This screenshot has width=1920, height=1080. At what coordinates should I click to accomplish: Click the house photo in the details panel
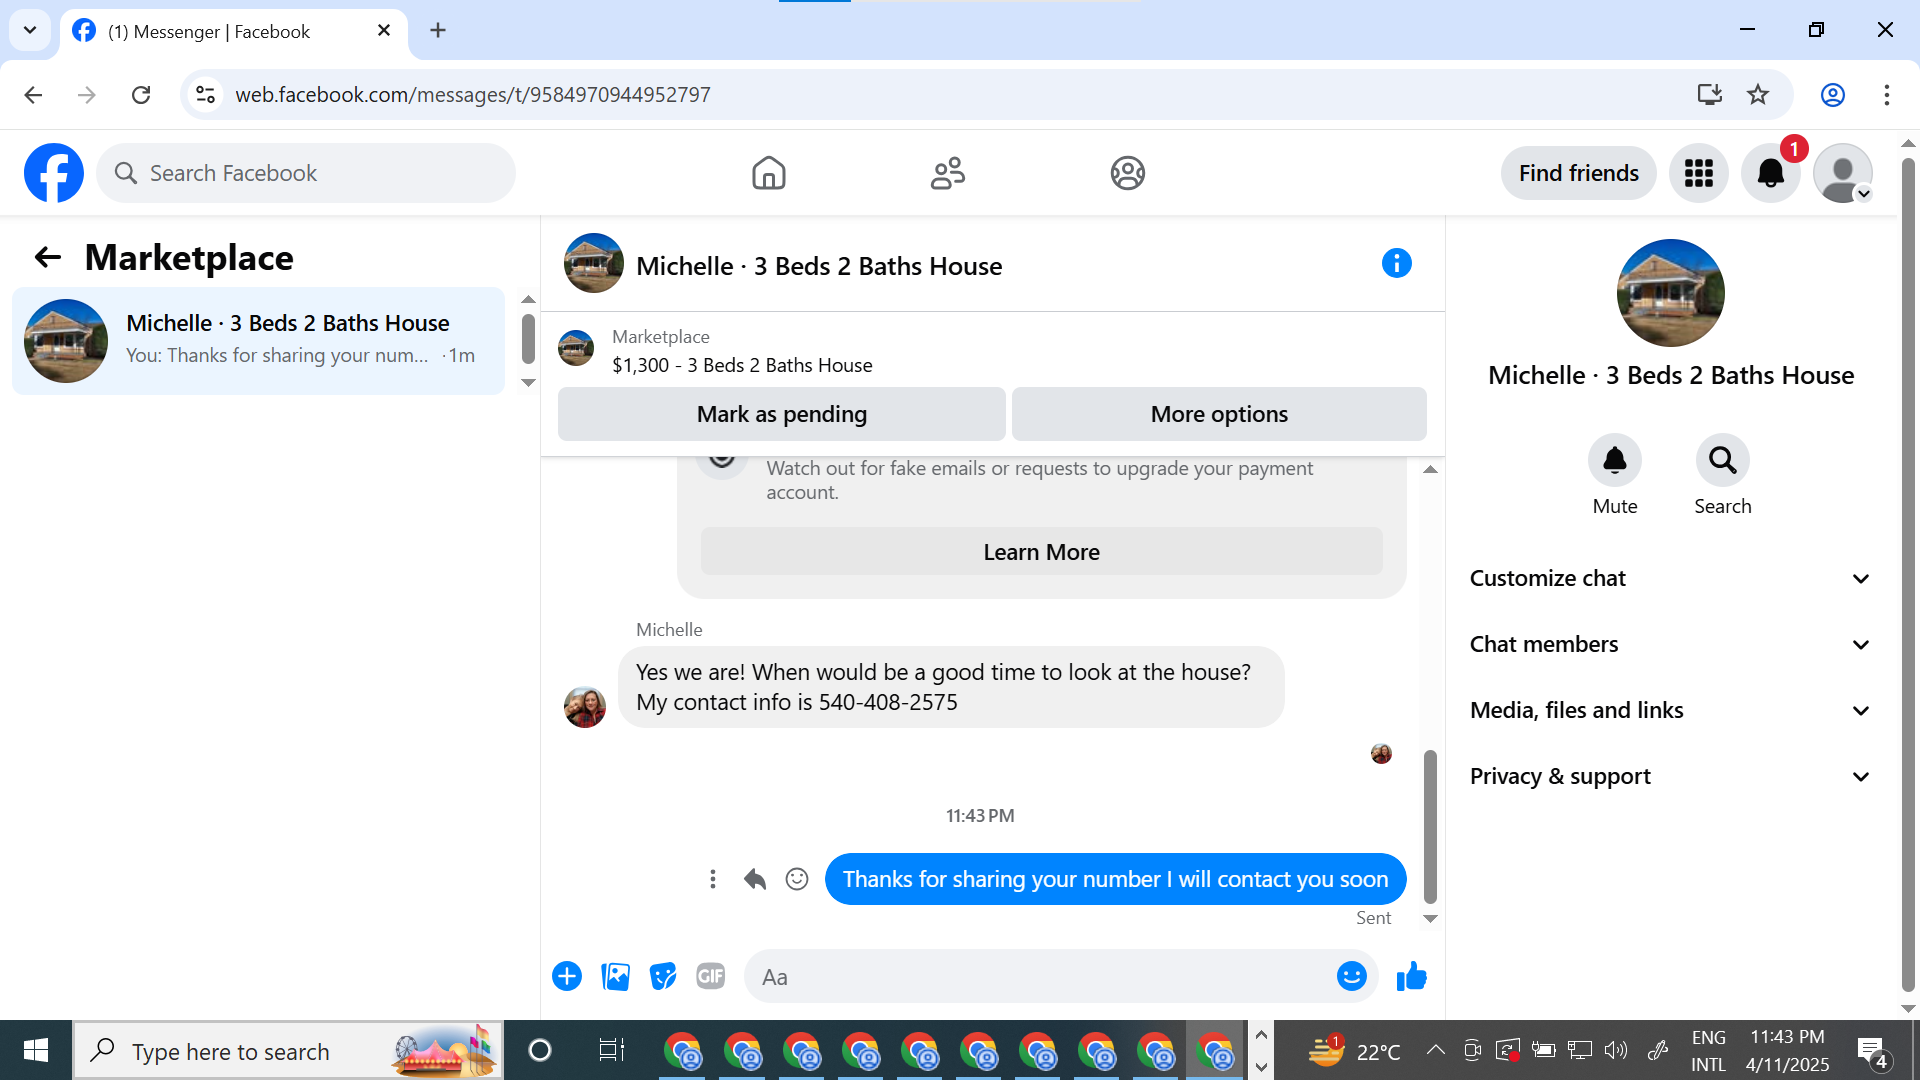[x=1670, y=293]
